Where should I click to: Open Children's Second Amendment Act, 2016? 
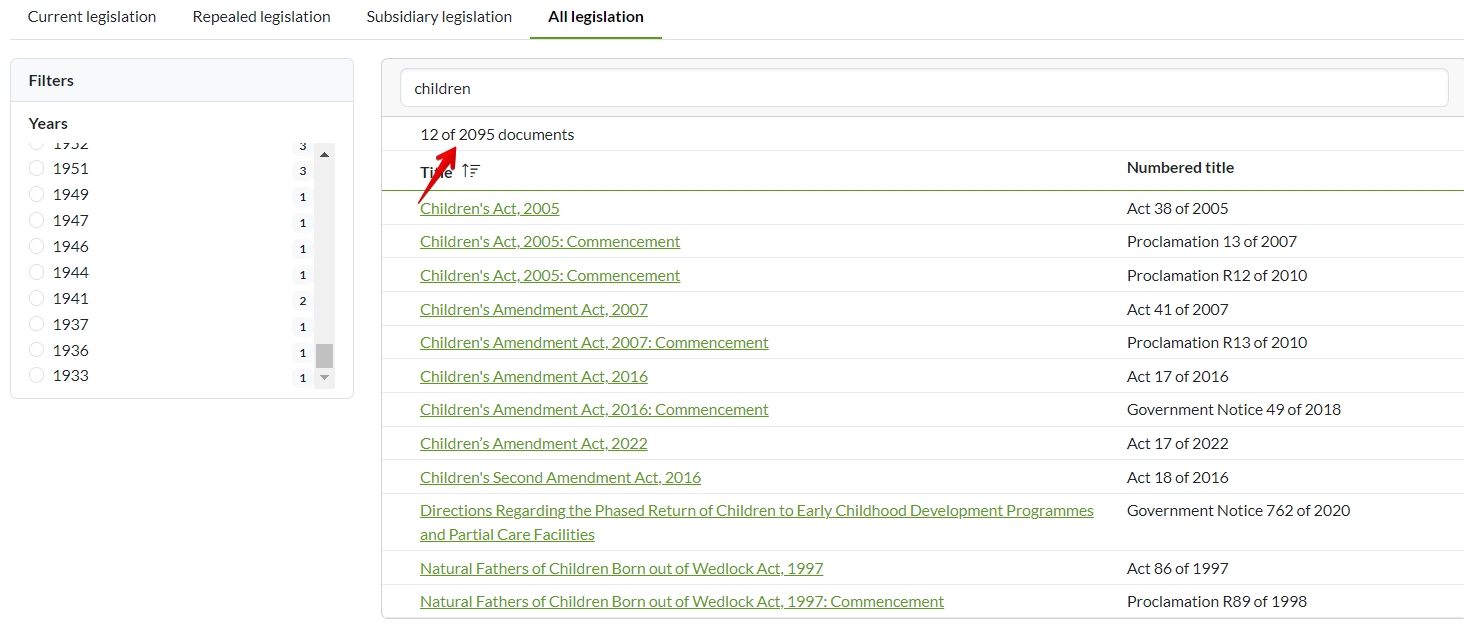[x=560, y=478]
